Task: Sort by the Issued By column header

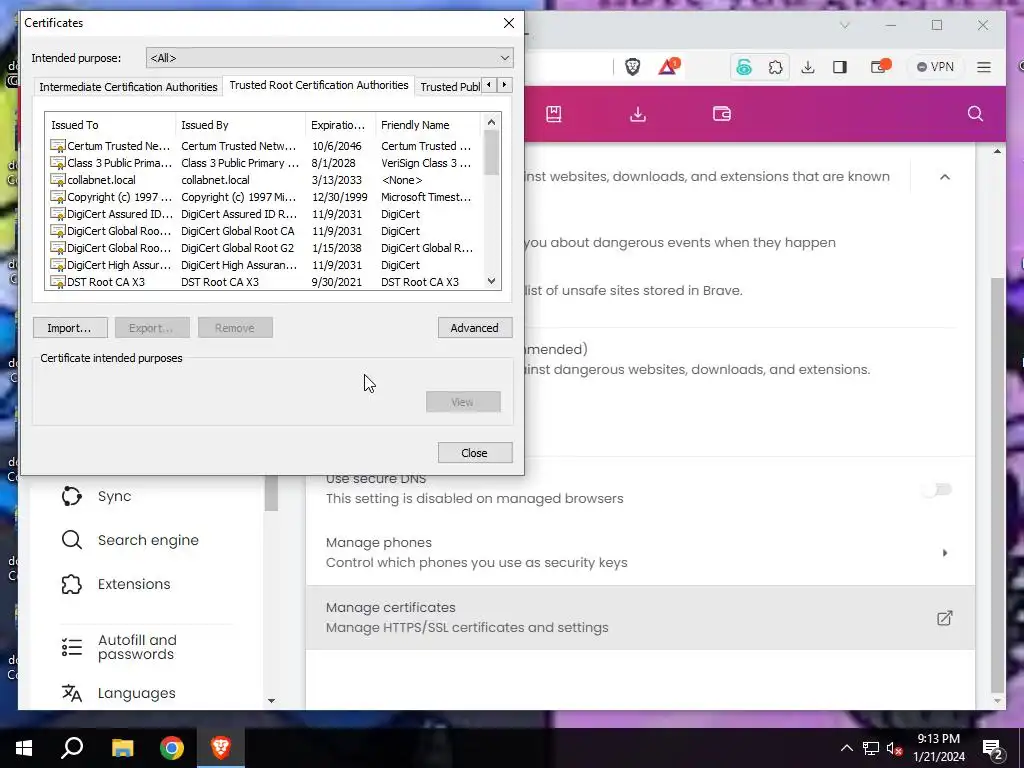Action: [240, 125]
